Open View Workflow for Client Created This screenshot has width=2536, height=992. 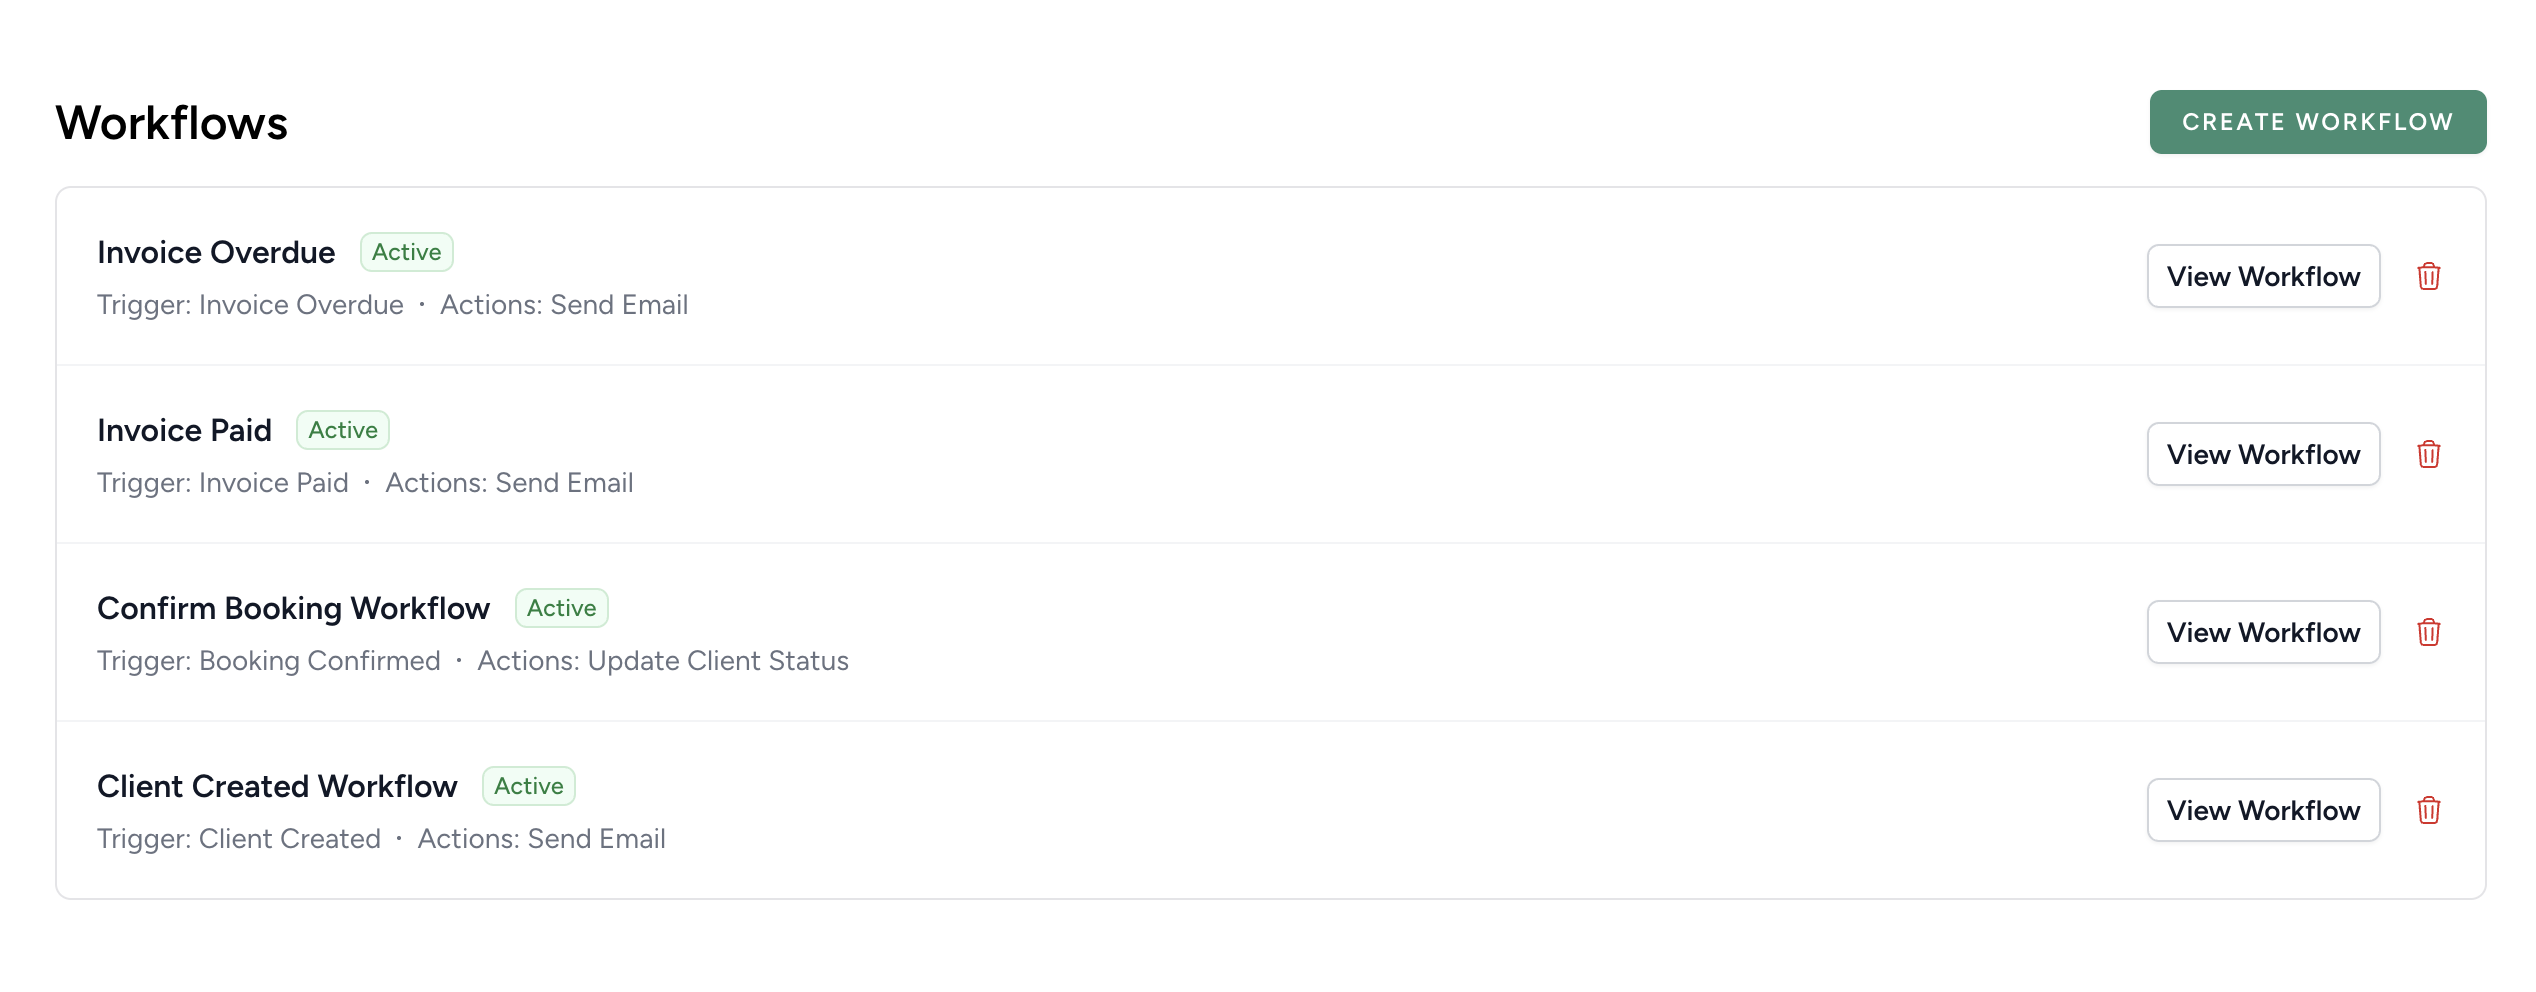tap(2264, 810)
